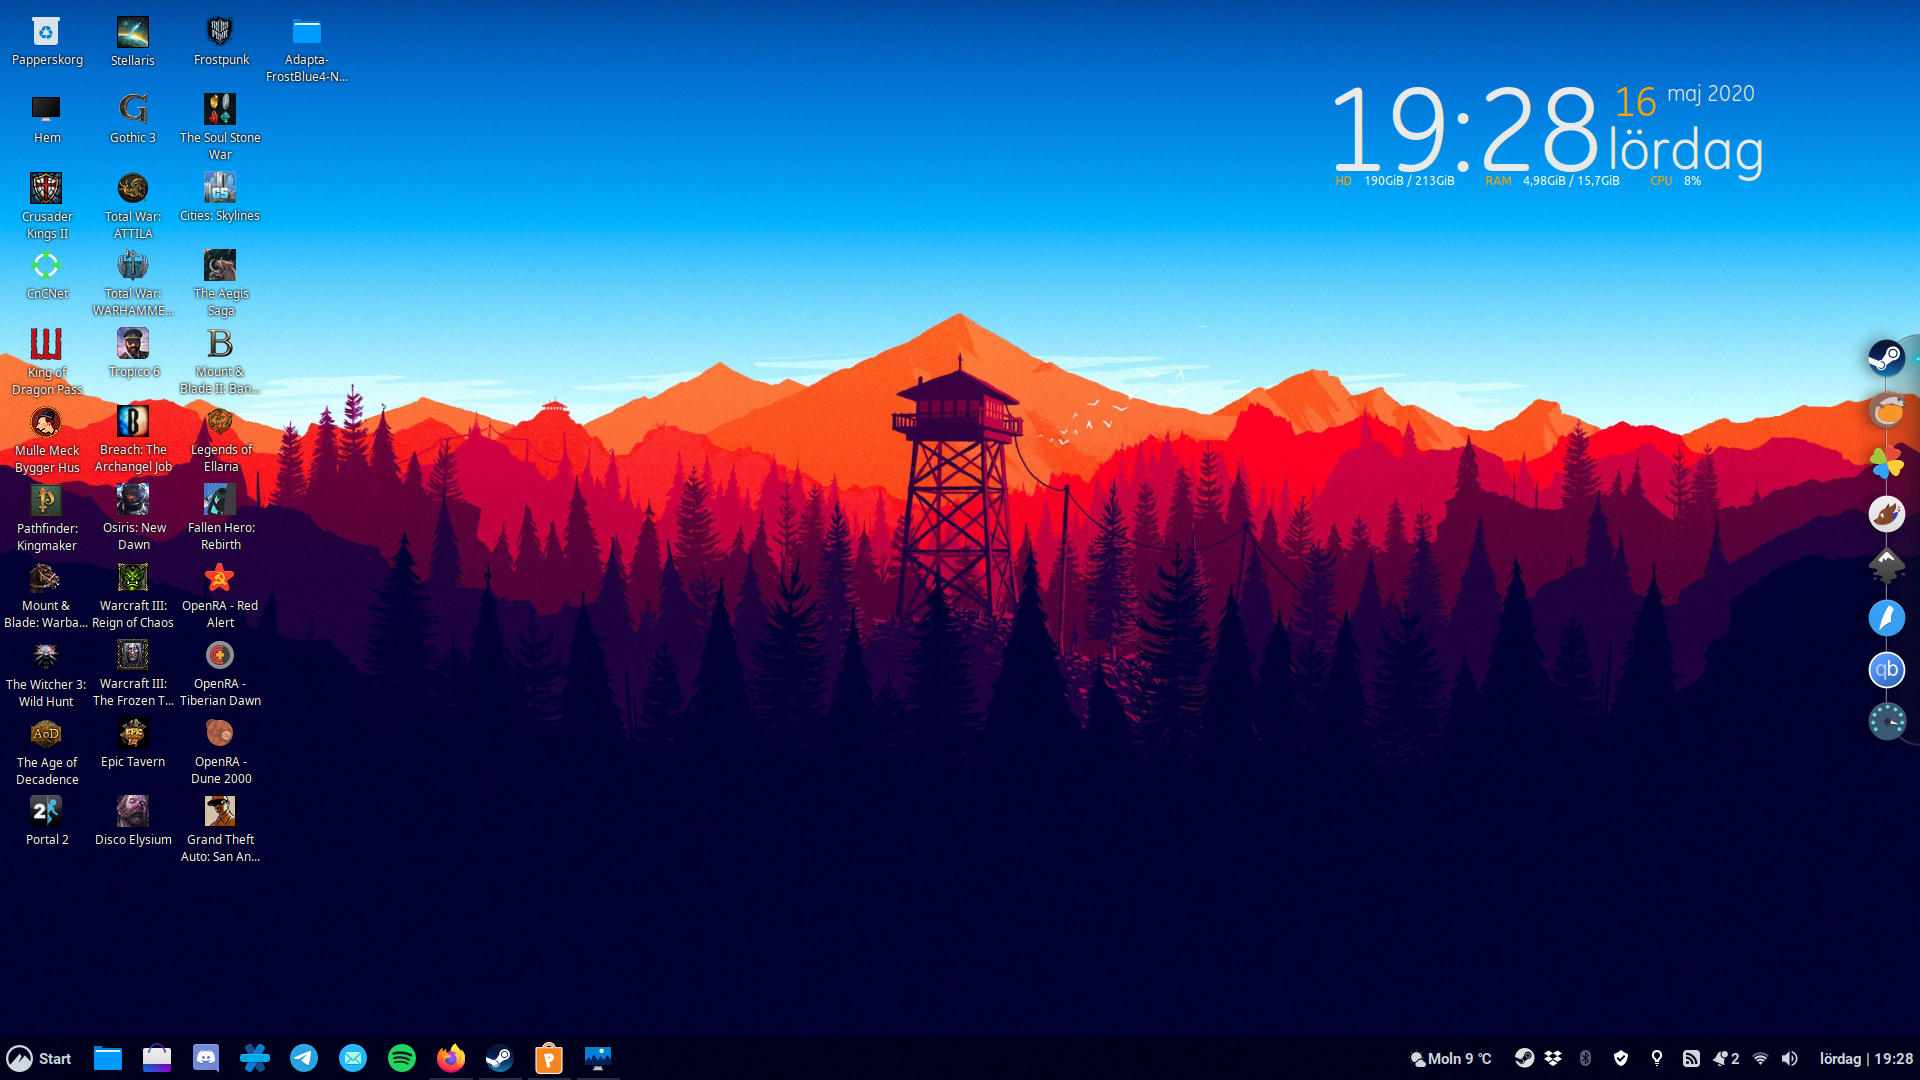
Task: Launch Discord from the taskbar
Action: click(x=206, y=1058)
